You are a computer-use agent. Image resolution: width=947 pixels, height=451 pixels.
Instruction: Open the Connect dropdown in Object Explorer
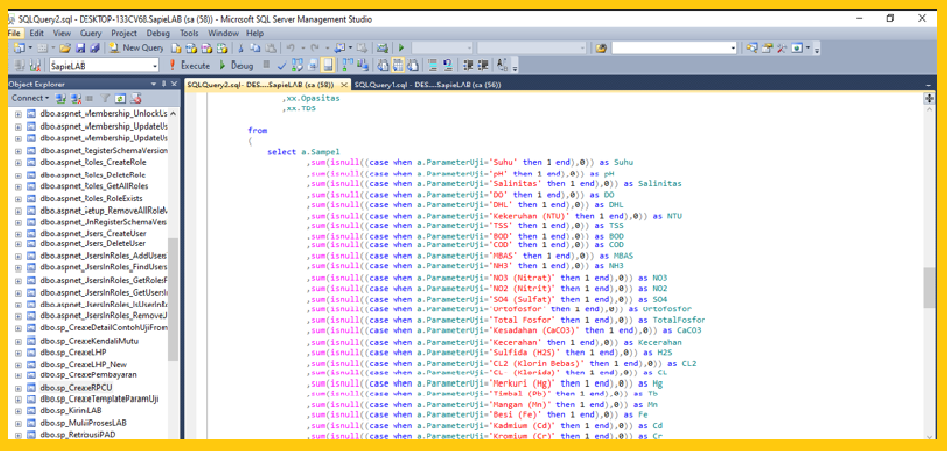(30, 99)
